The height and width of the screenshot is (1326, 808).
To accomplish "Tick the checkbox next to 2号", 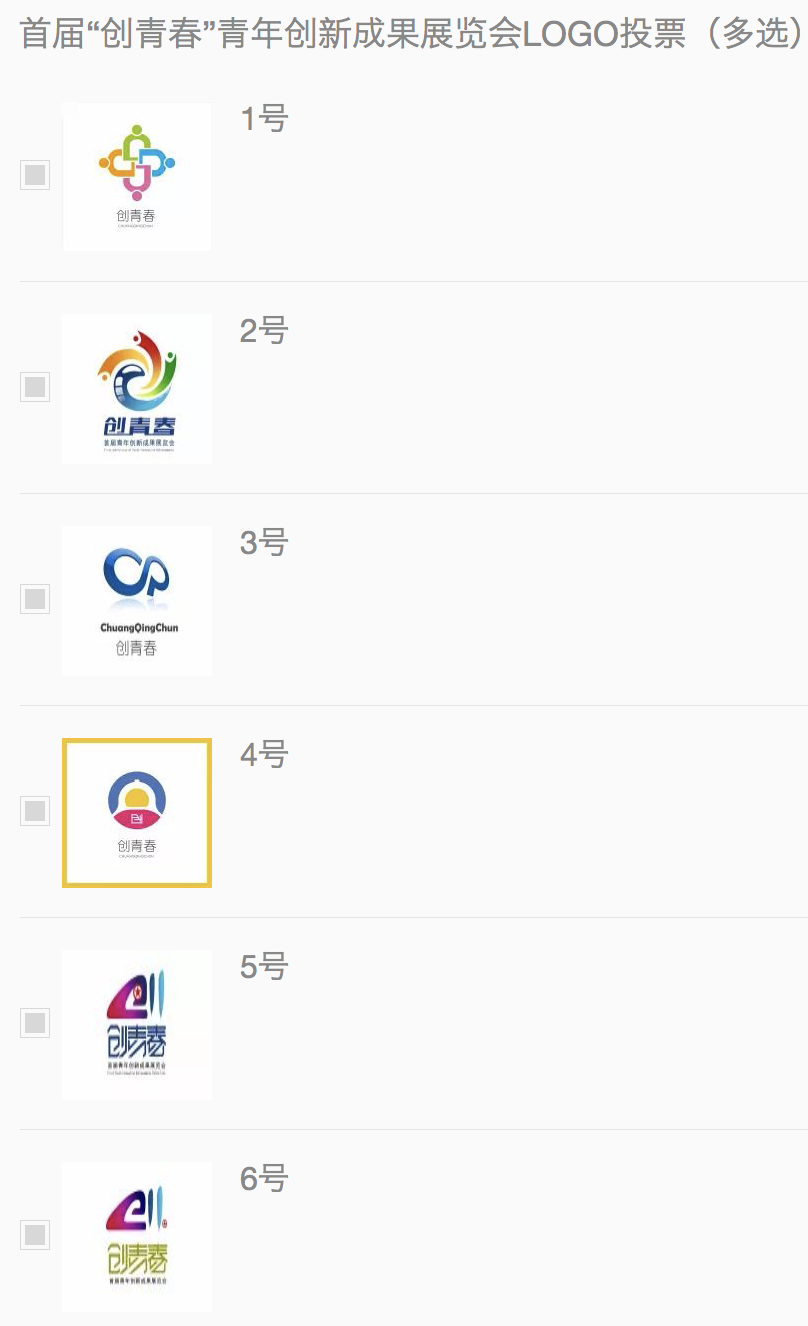I will pos(35,387).
